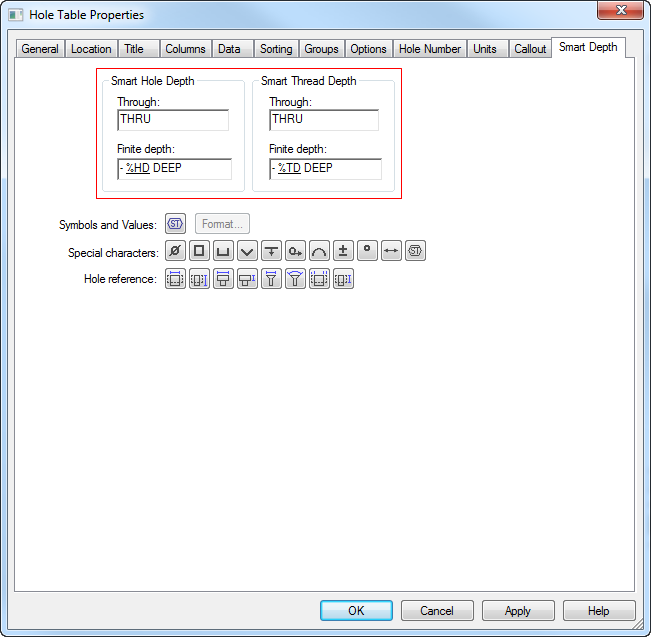Open the Hole Number tab
The width and height of the screenshot is (651, 637).
(430, 49)
